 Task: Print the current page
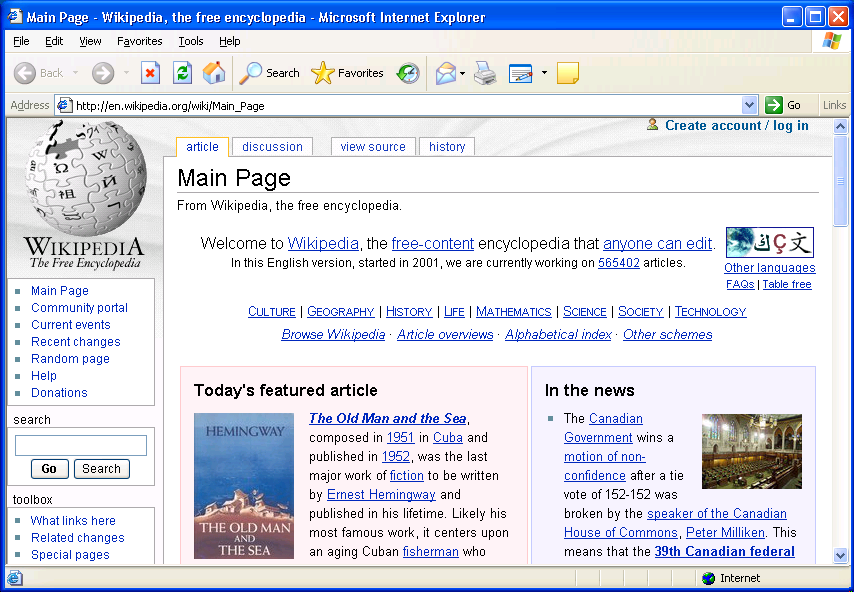coord(485,73)
